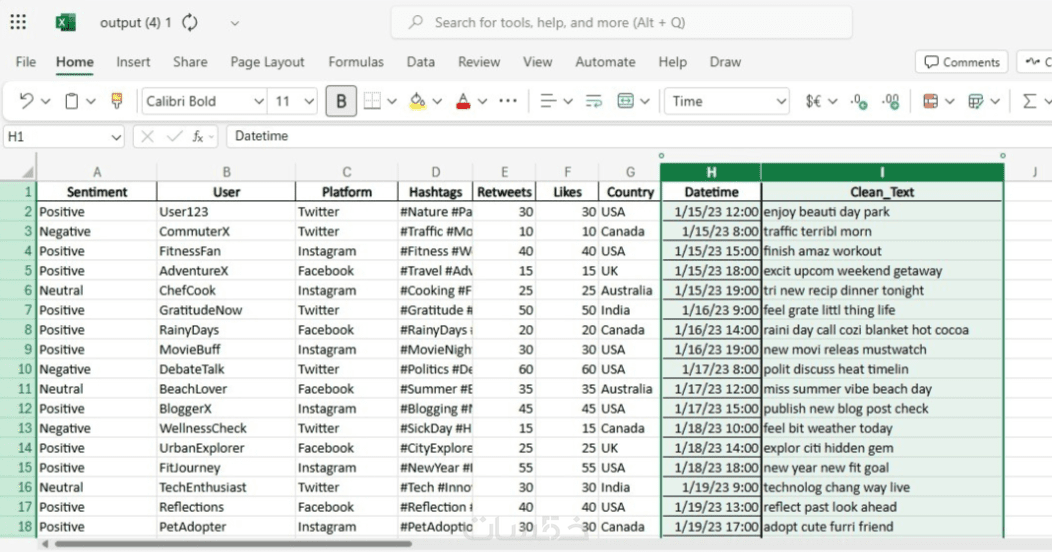Viewport: 1052px width, 552px height.
Task: Click the search for tools box
Action: (x=622, y=22)
